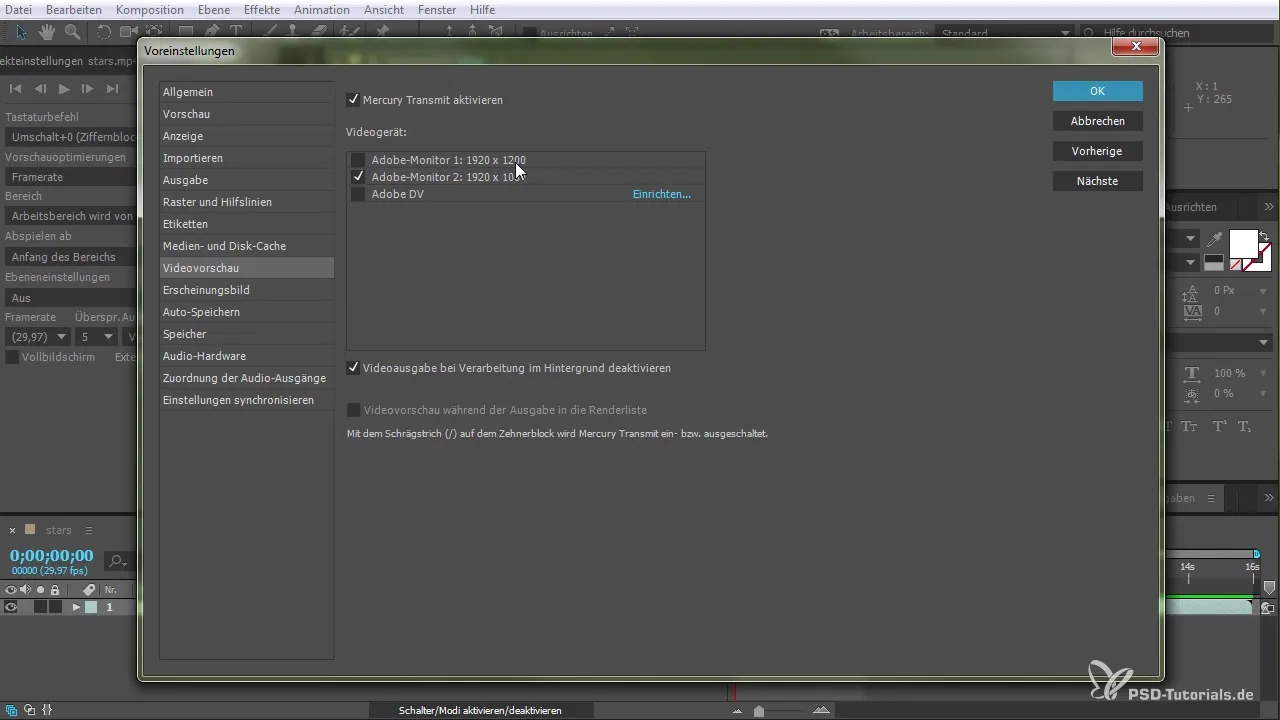Viewport: 1280px width, 720px height.
Task: Click the Superscript text icon
Action: pyautogui.click(x=1219, y=426)
